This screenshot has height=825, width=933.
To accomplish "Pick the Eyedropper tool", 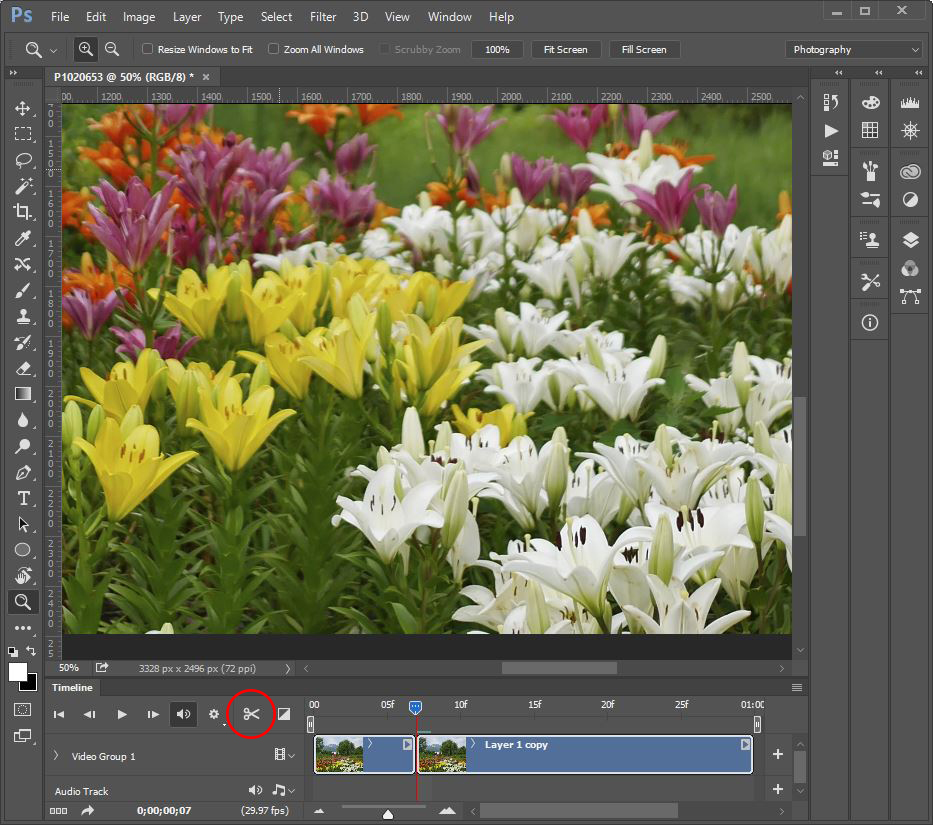I will coord(22,238).
